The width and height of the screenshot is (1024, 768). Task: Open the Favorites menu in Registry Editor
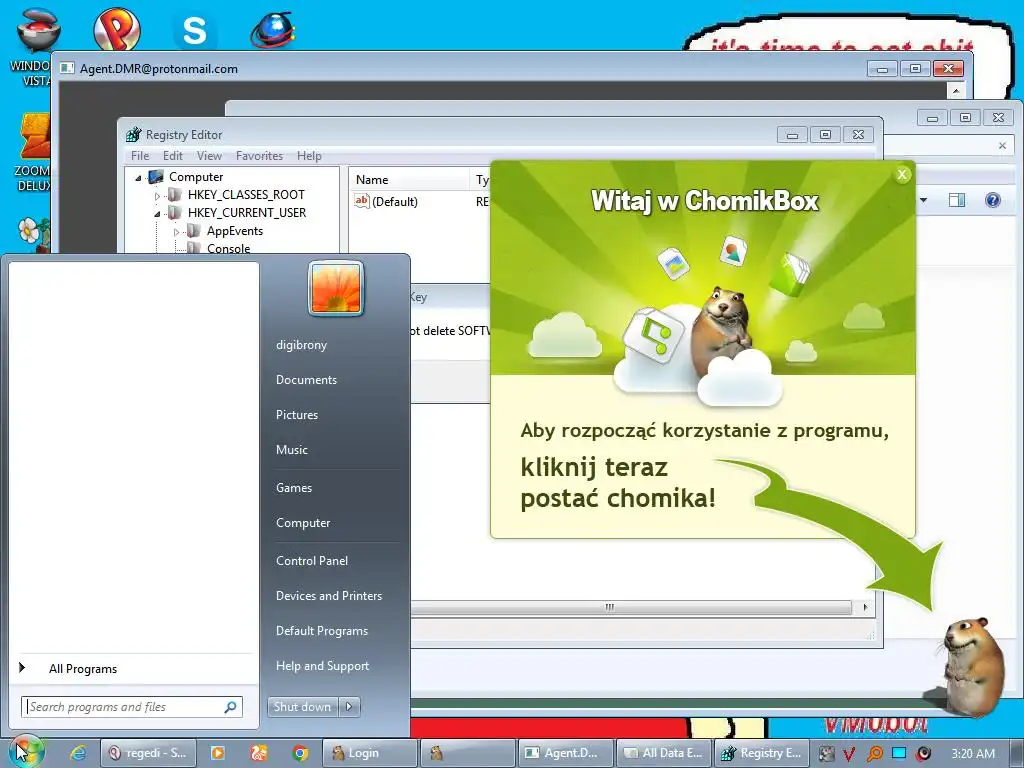tap(259, 156)
